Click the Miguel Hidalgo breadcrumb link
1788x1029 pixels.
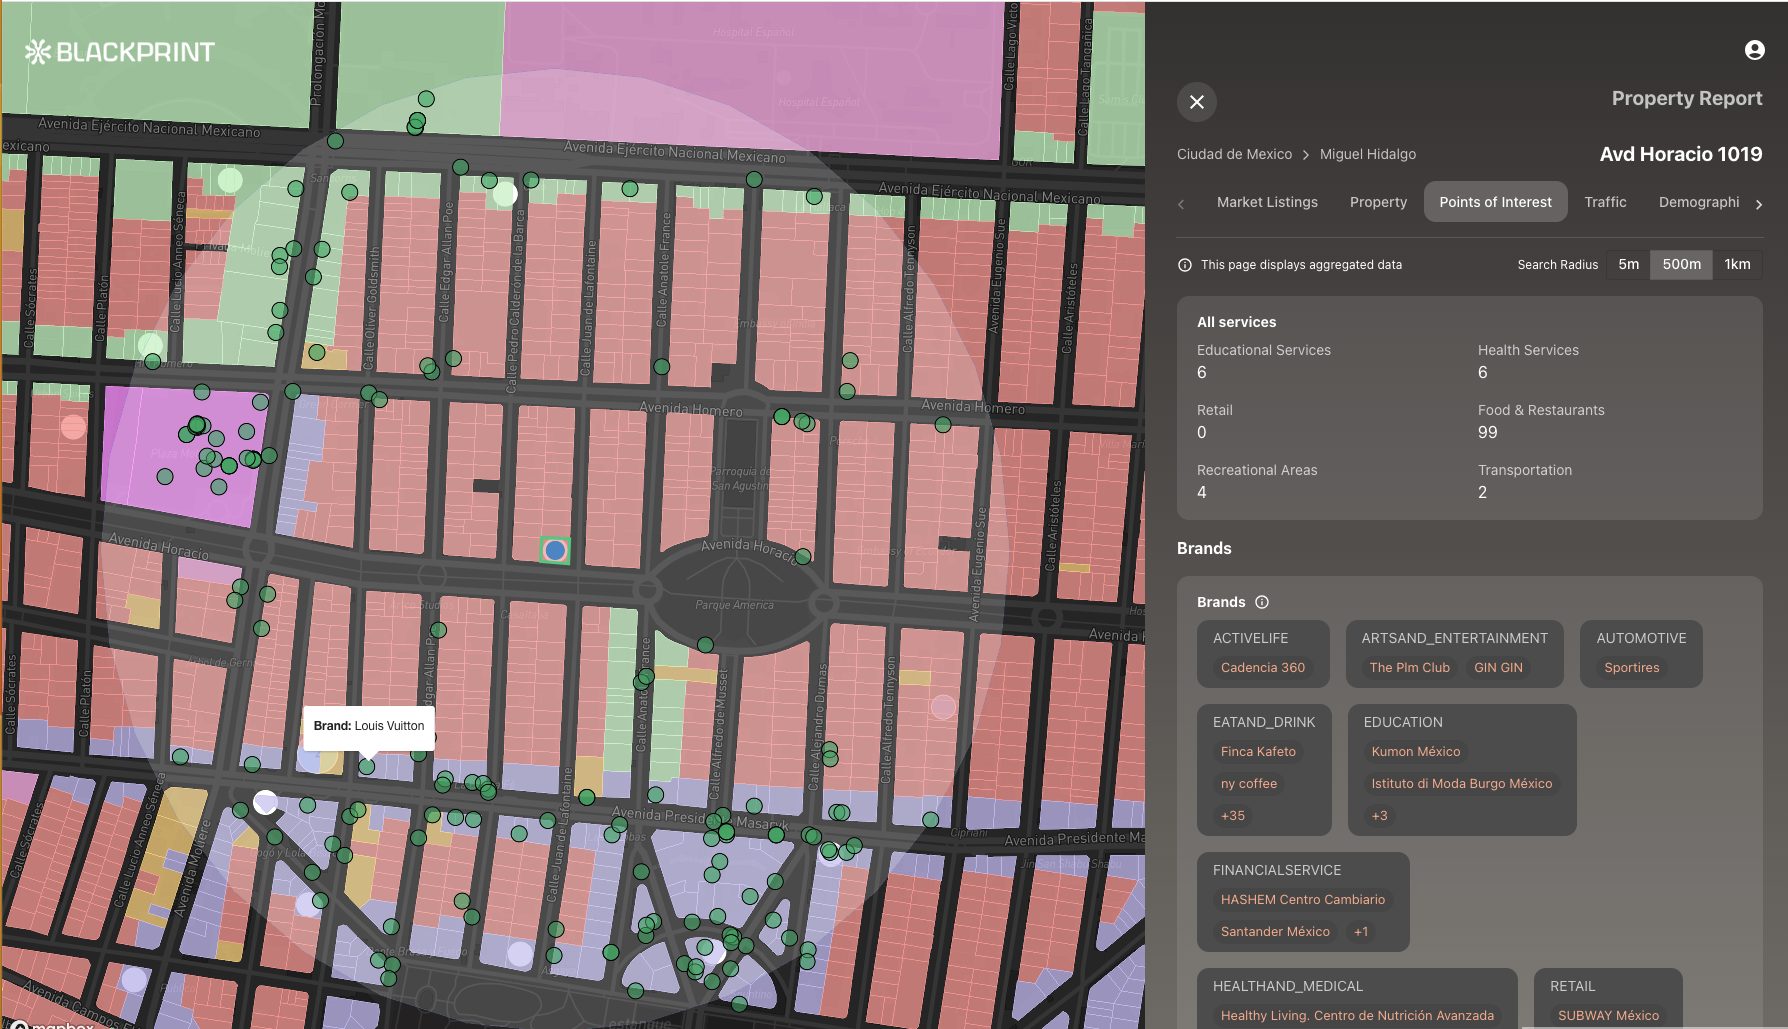1367,154
